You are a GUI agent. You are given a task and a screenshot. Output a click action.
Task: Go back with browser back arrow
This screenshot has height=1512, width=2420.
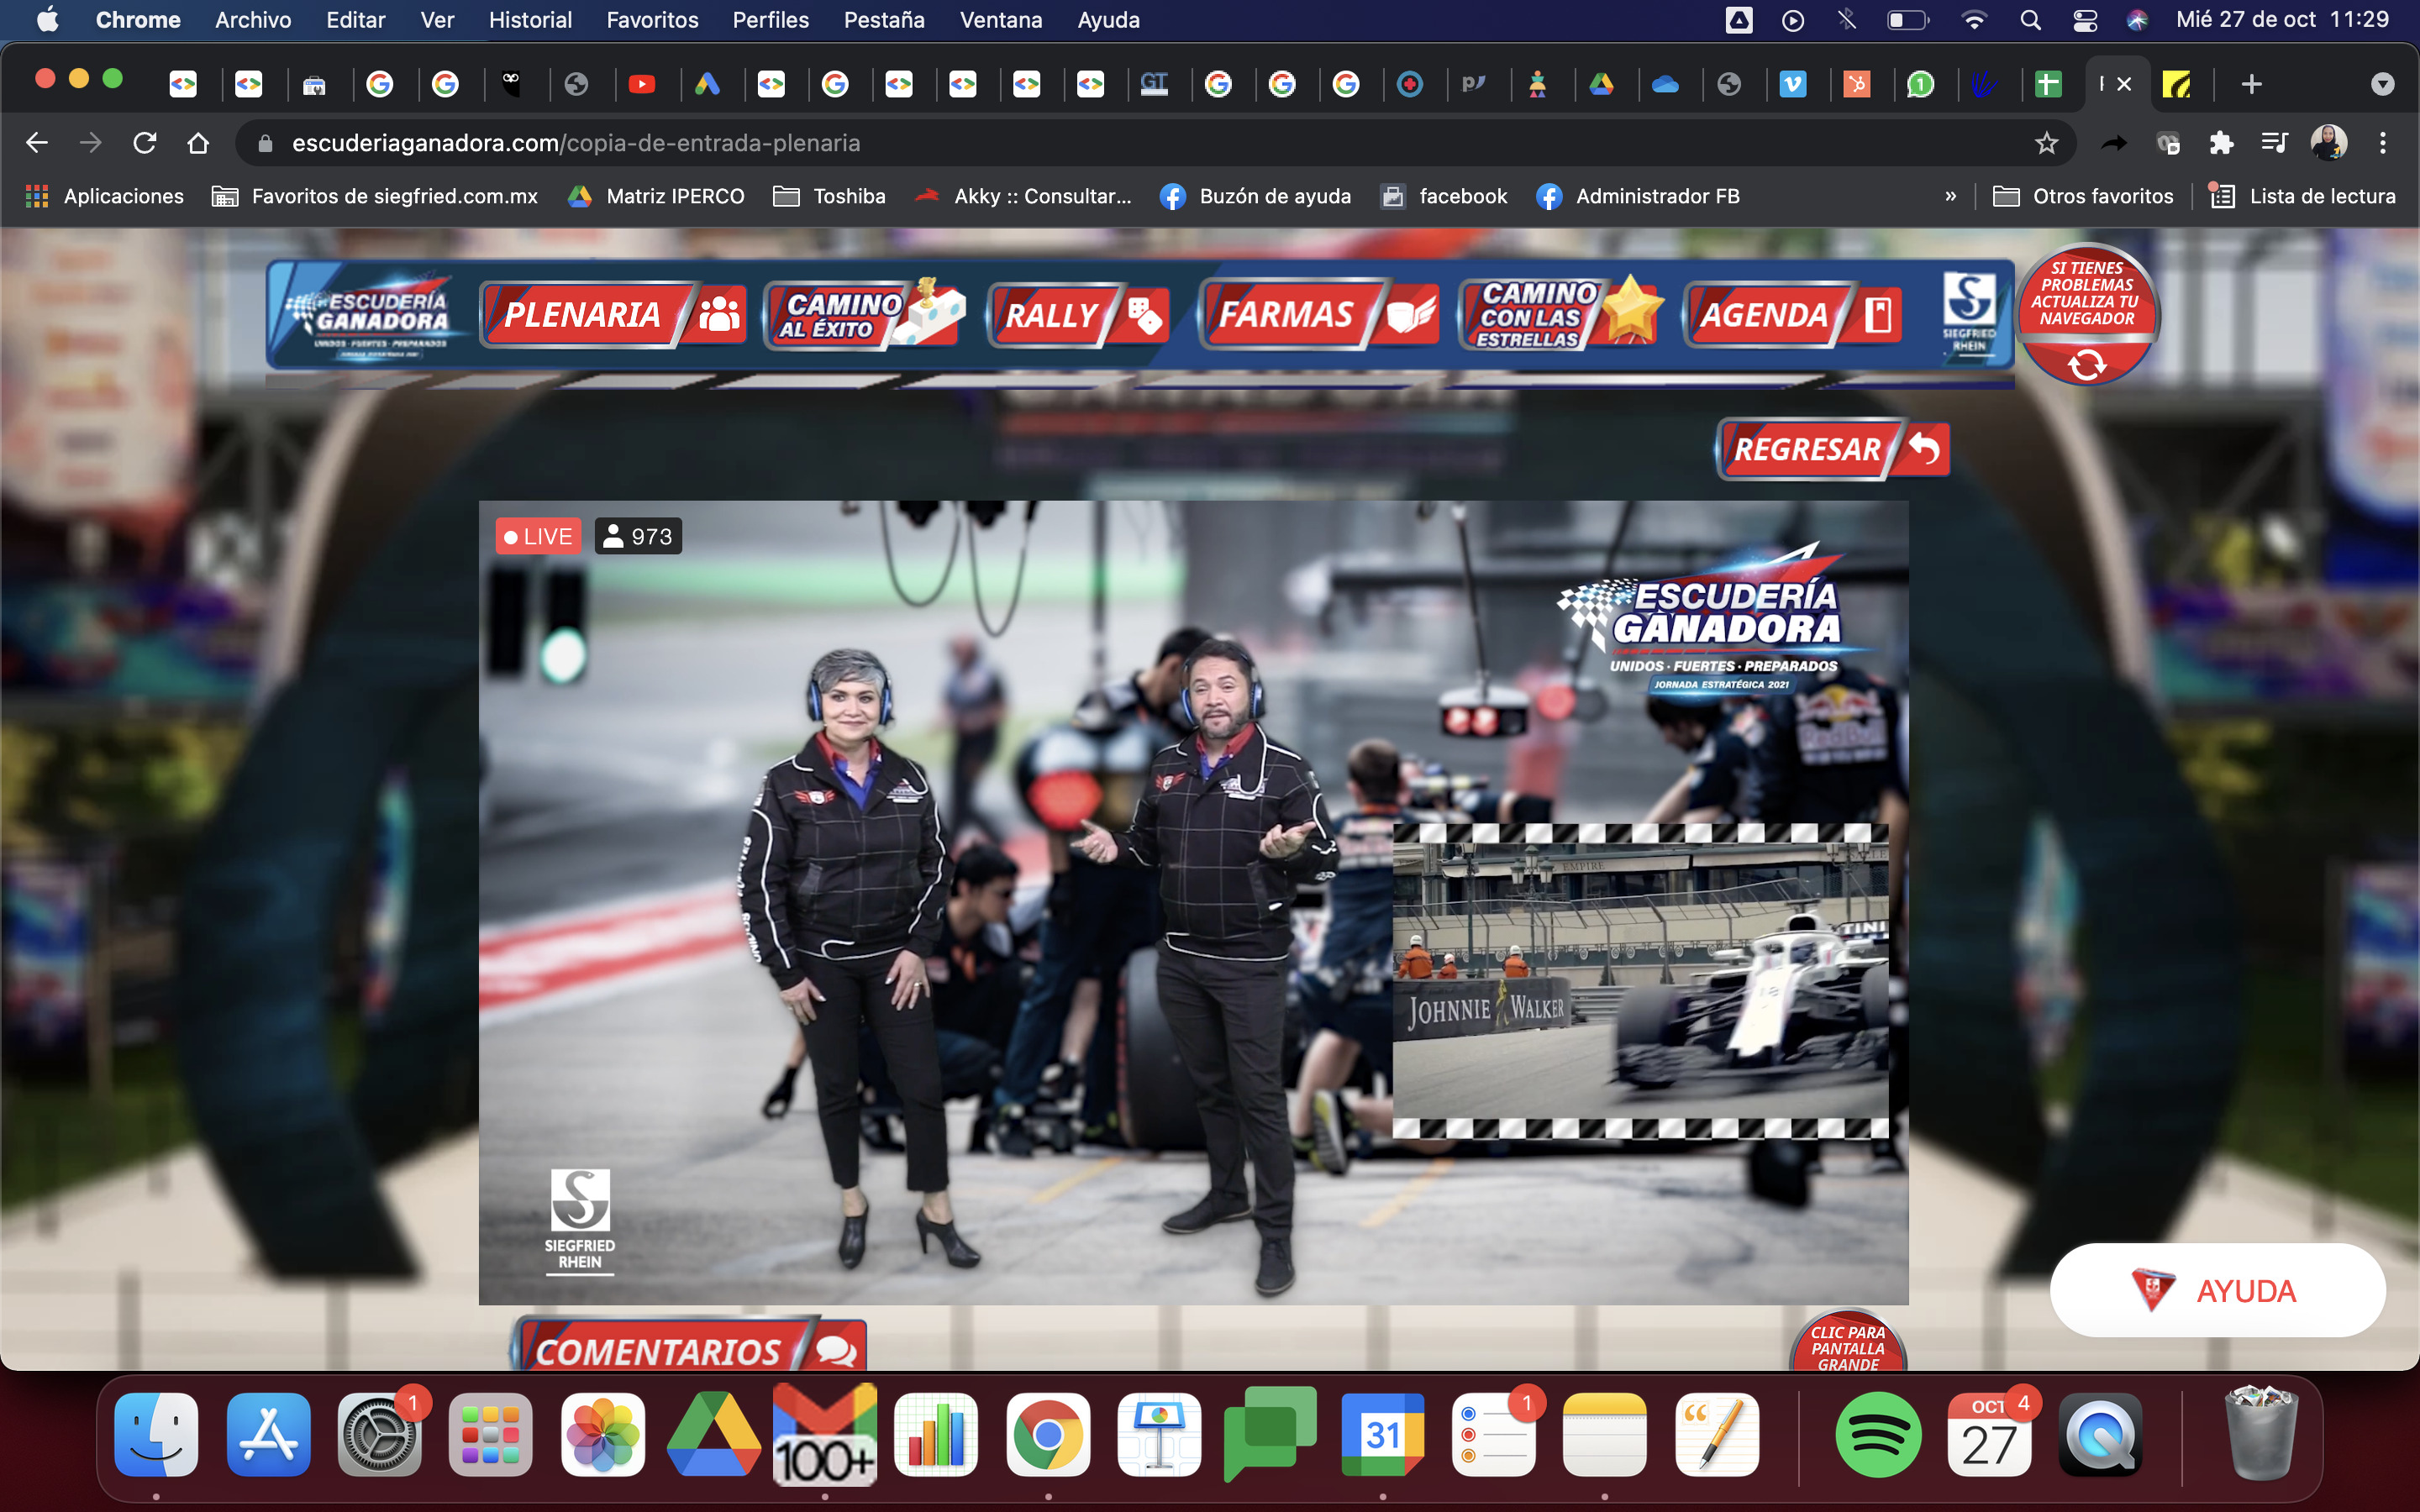pyautogui.click(x=37, y=143)
